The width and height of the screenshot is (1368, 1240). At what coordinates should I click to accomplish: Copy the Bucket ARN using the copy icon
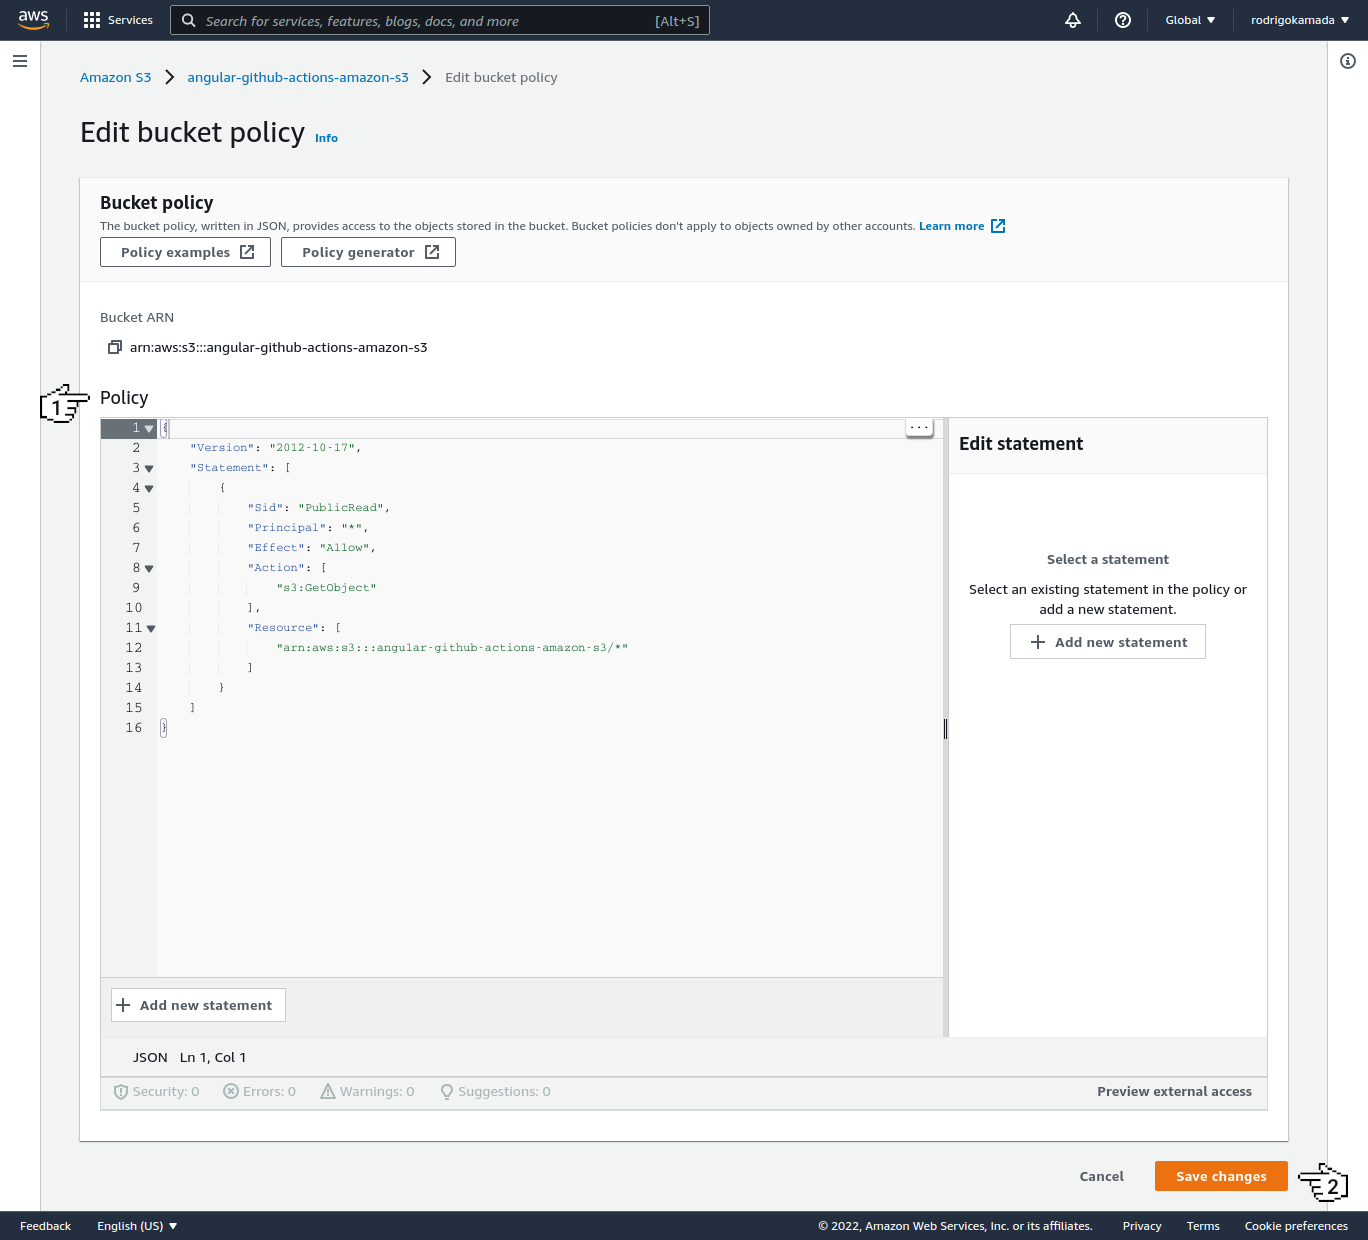115,347
